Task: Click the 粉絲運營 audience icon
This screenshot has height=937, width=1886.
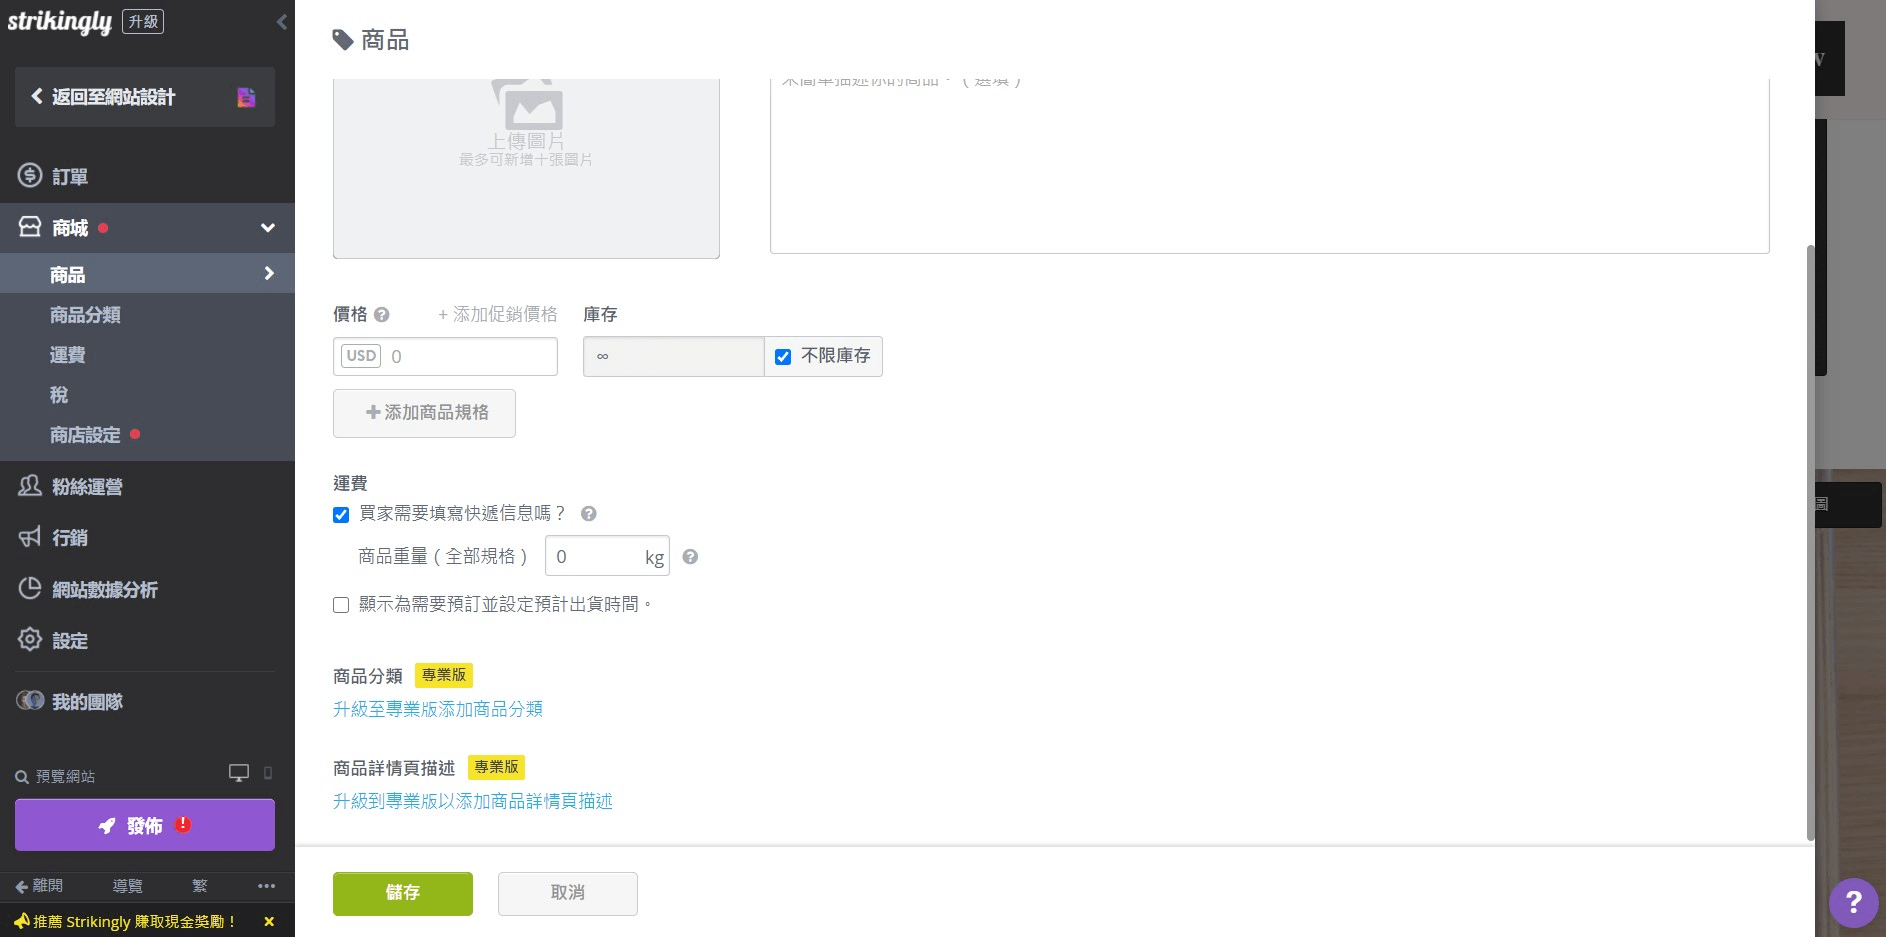Action: (x=29, y=487)
